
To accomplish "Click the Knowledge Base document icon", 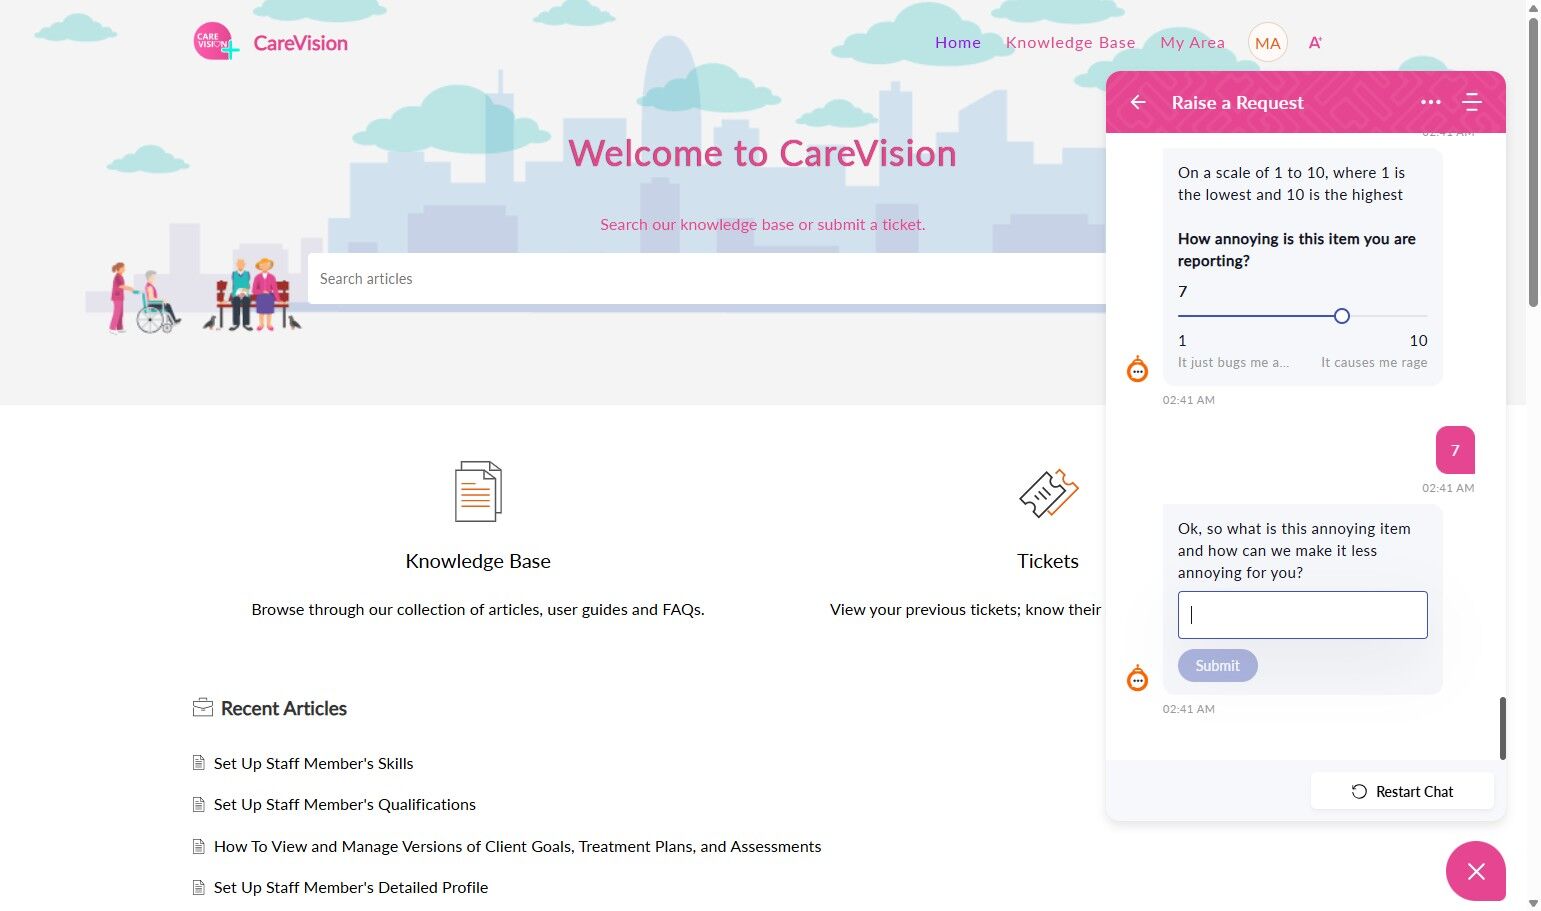I will pyautogui.click(x=478, y=491).
